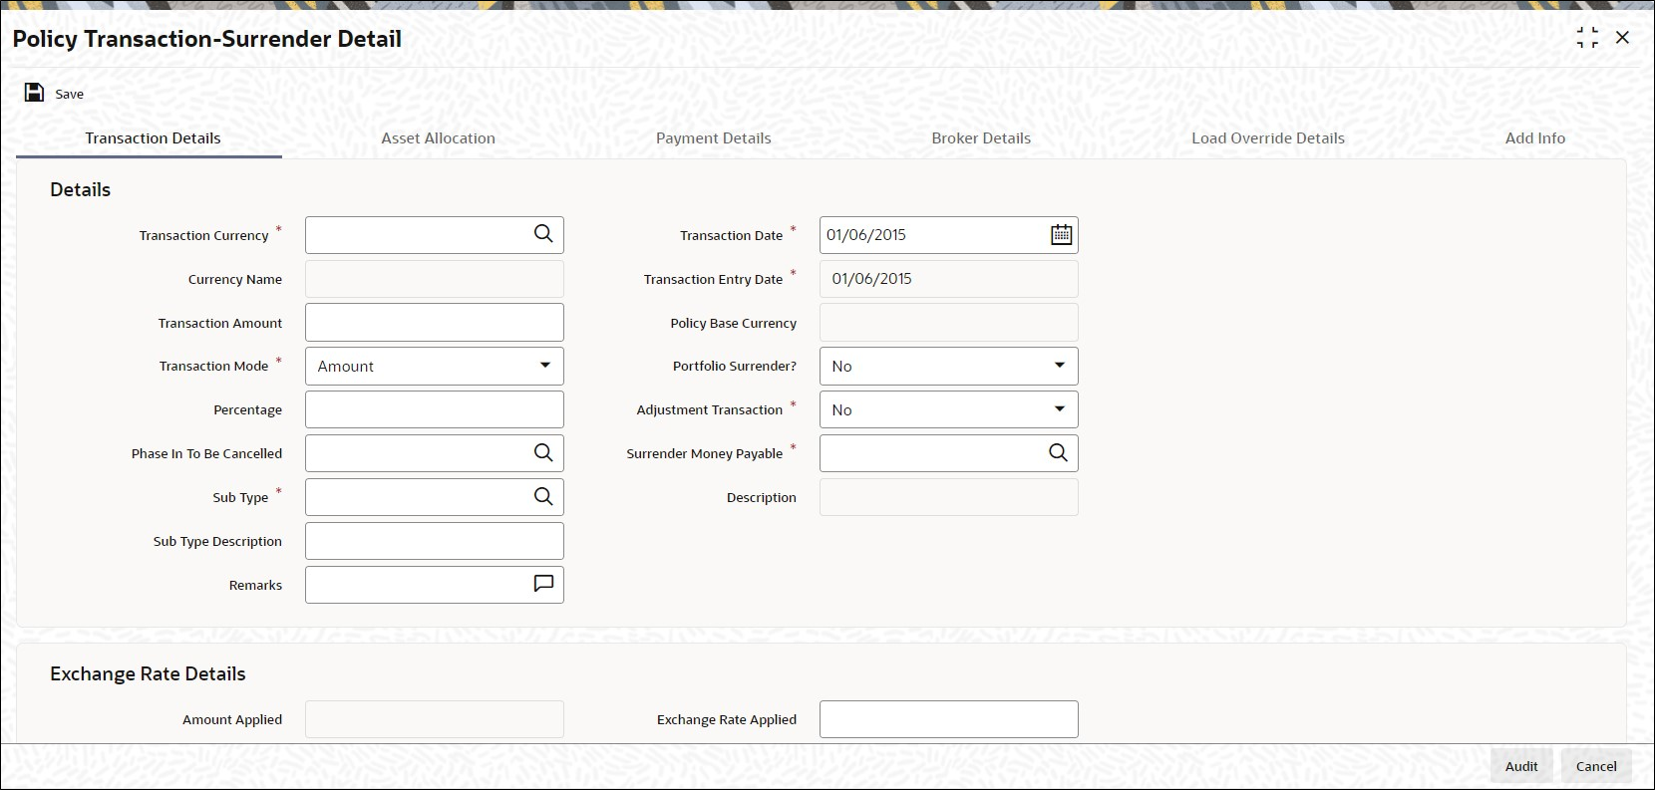Click the Percentage input field
This screenshot has height=790, width=1655.
(434, 410)
